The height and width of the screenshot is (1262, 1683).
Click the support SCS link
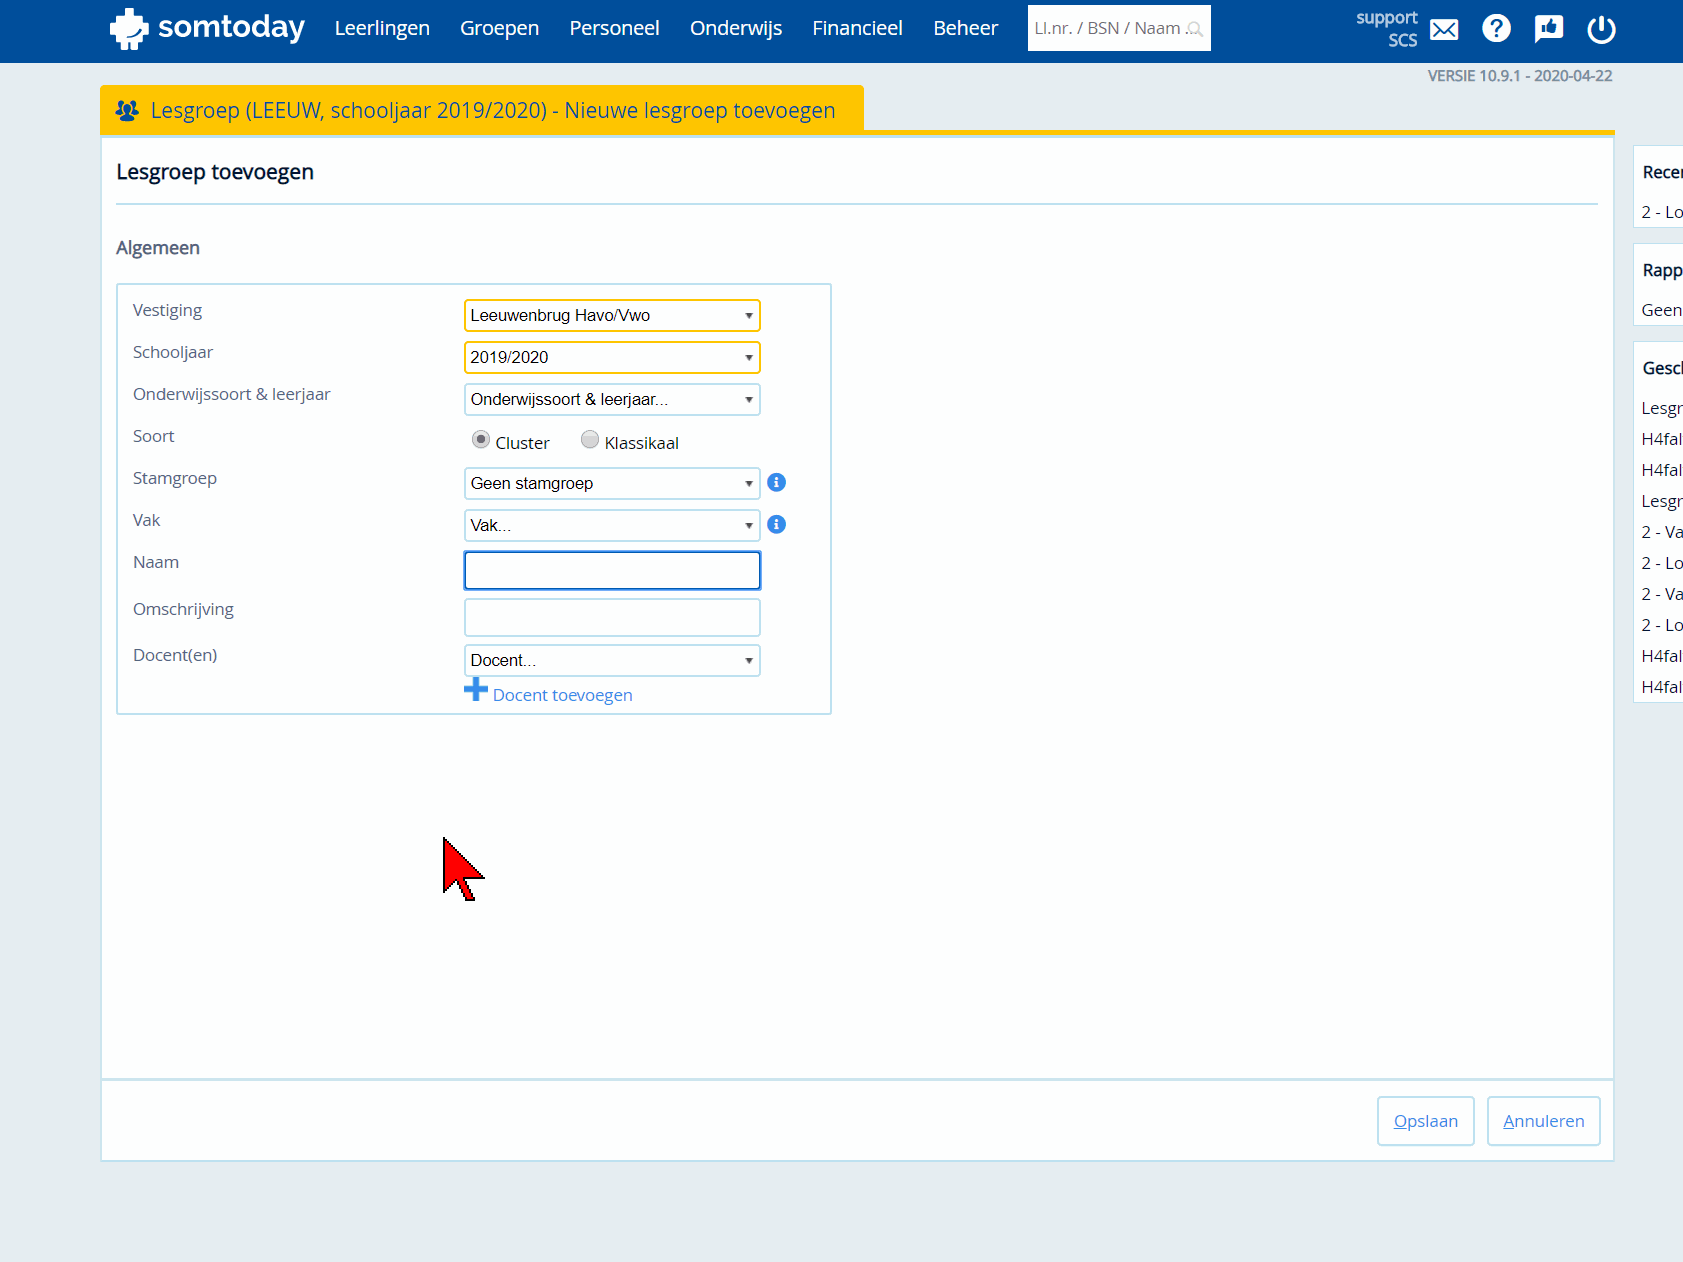(x=1387, y=29)
